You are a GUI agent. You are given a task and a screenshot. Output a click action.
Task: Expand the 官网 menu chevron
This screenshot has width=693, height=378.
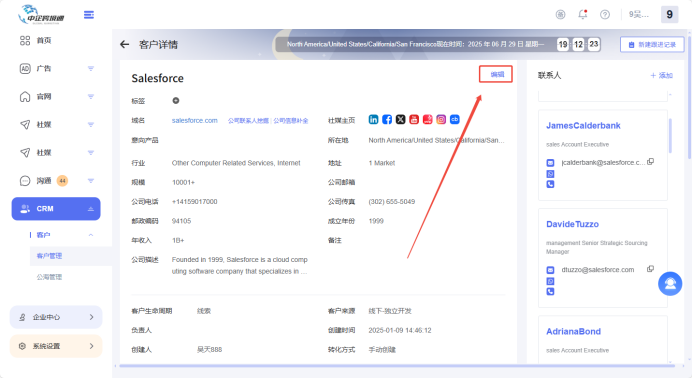pyautogui.click(x=91, y=97)
